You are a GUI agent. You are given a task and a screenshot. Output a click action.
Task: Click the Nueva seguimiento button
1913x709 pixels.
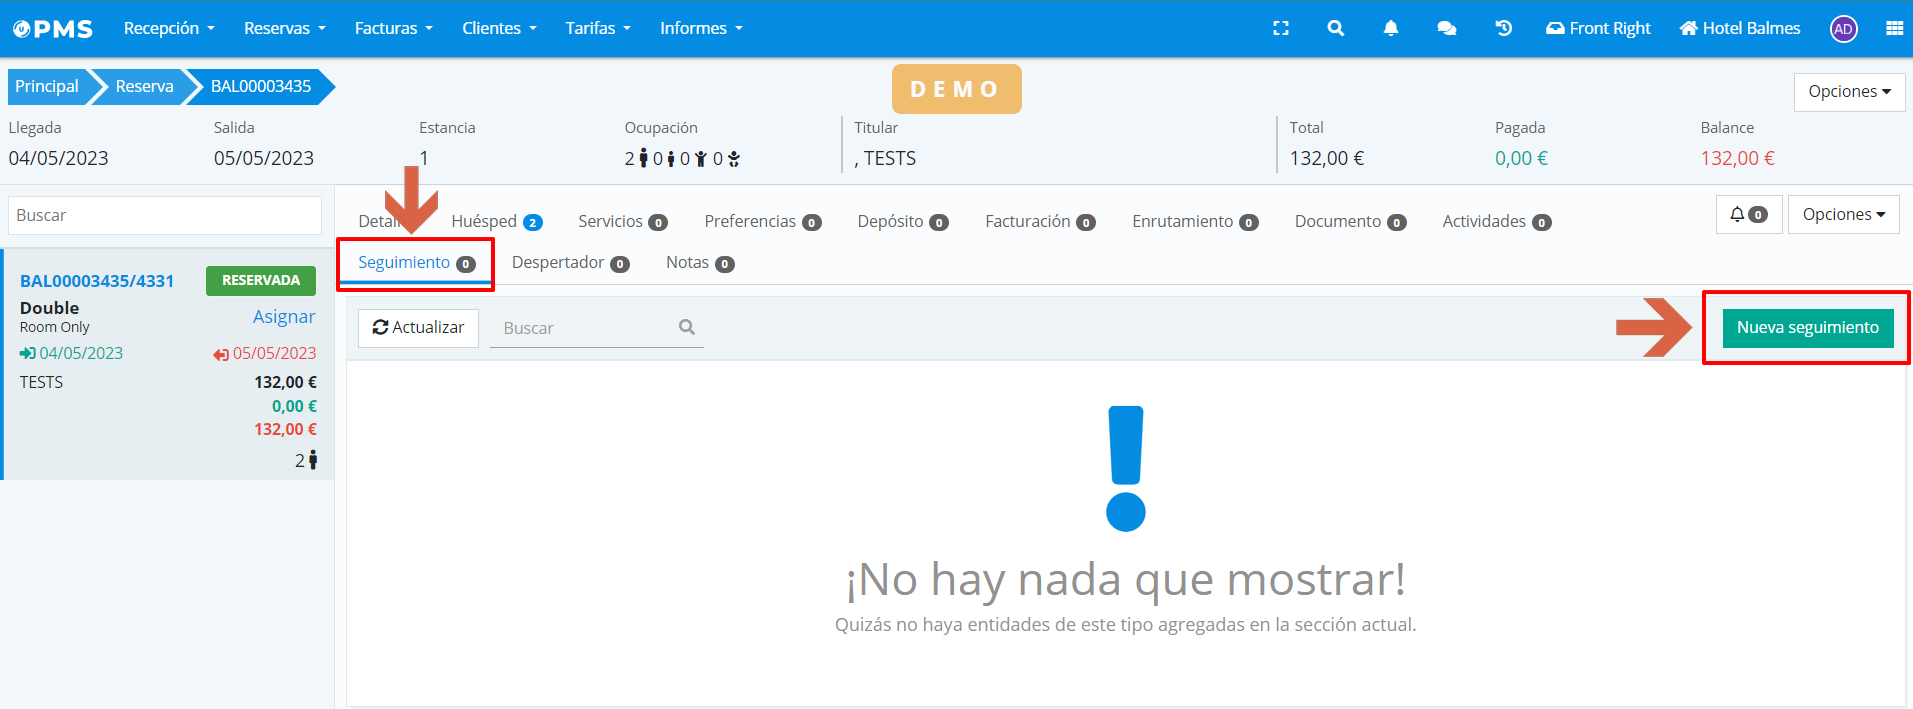(x=1807, y=327)
